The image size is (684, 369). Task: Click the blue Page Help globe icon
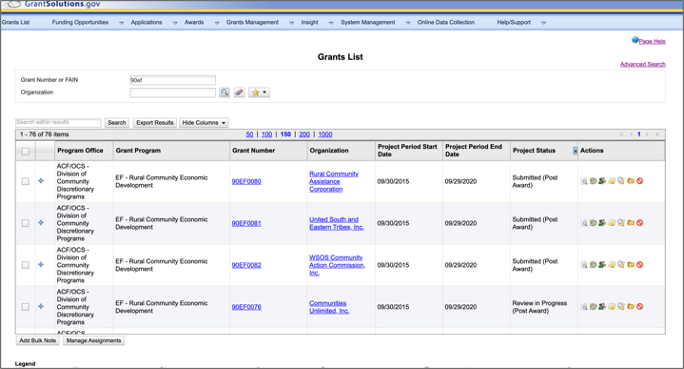(x=635, y=40)
